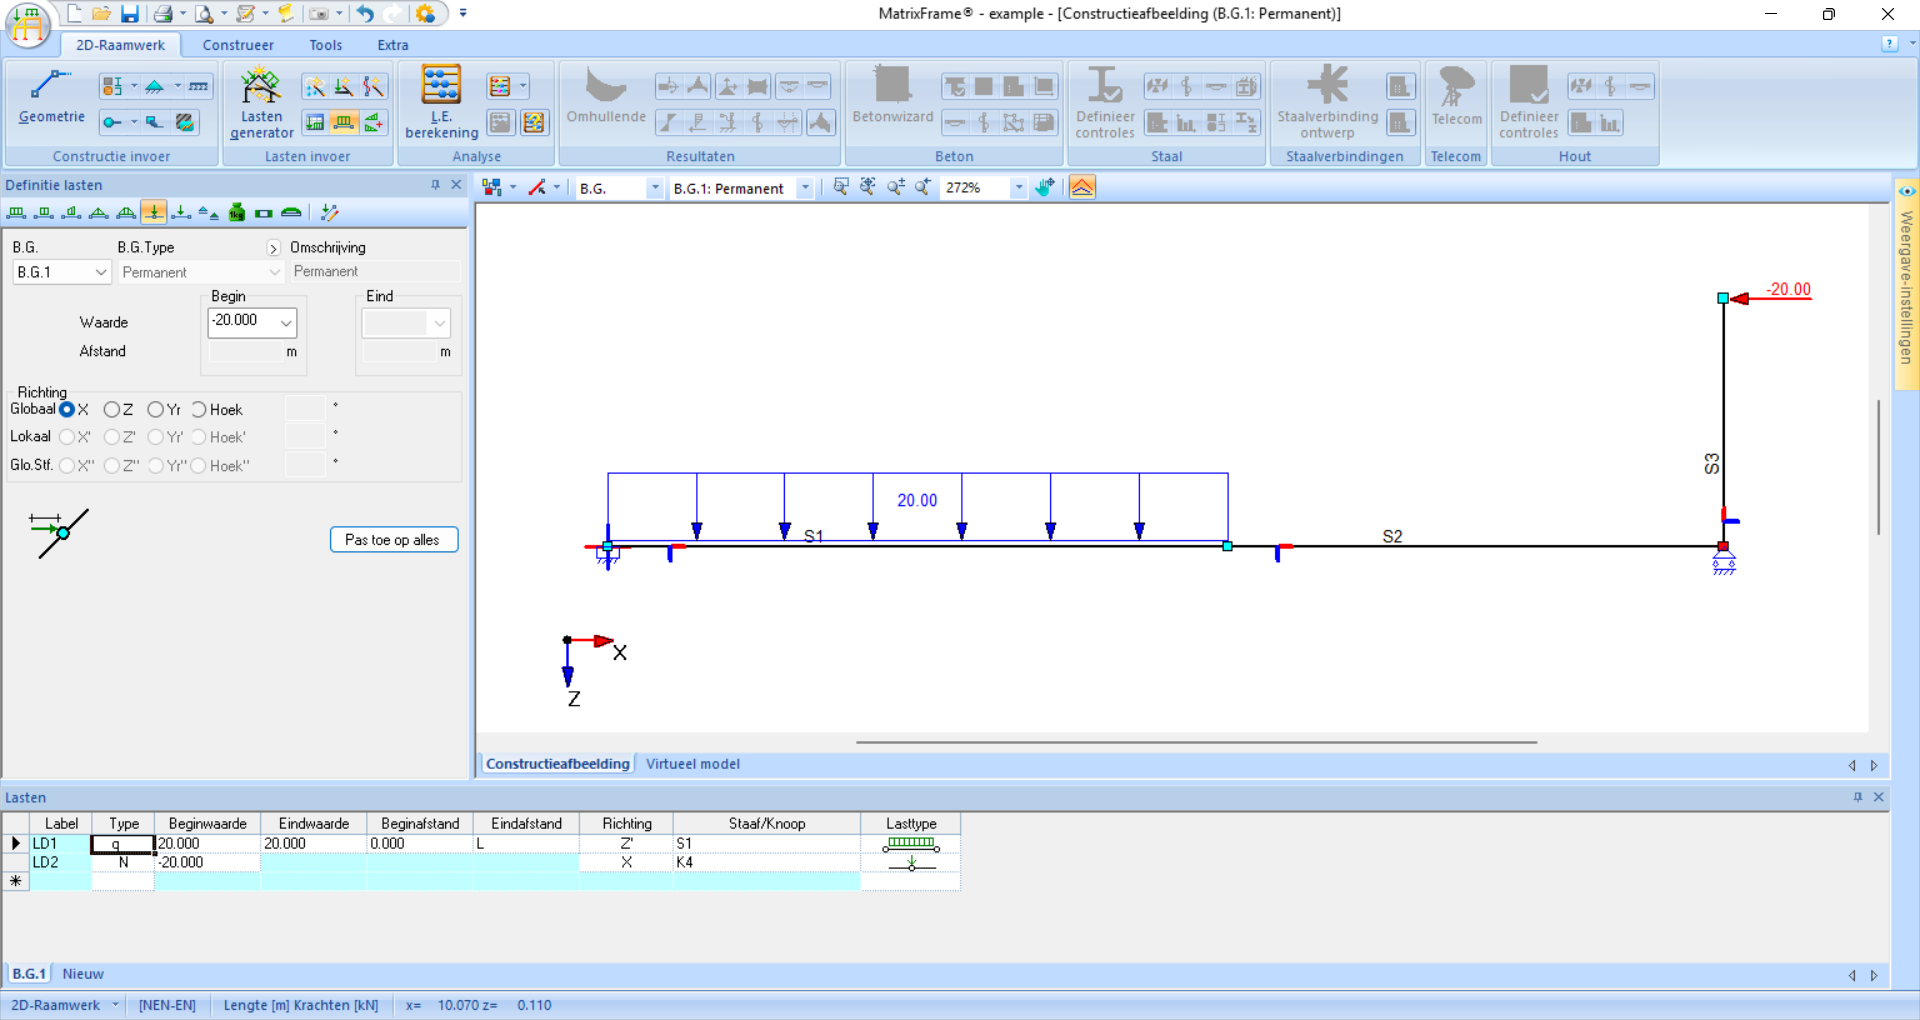
Task: Click the Nieuw load case tab
Action: click(83, 974)
